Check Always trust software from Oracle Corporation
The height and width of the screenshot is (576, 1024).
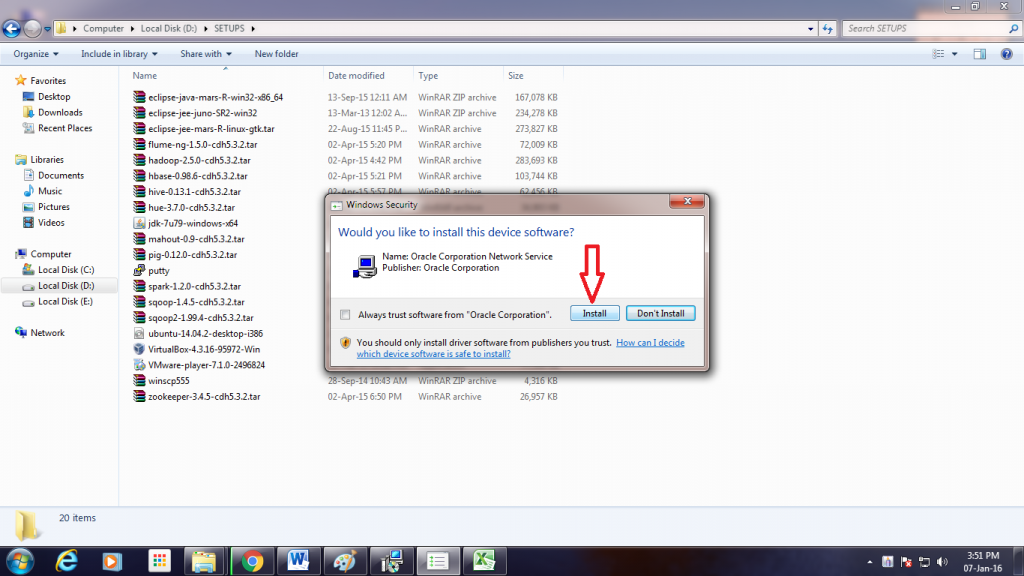pyautogui.click(x=345, y=315)
